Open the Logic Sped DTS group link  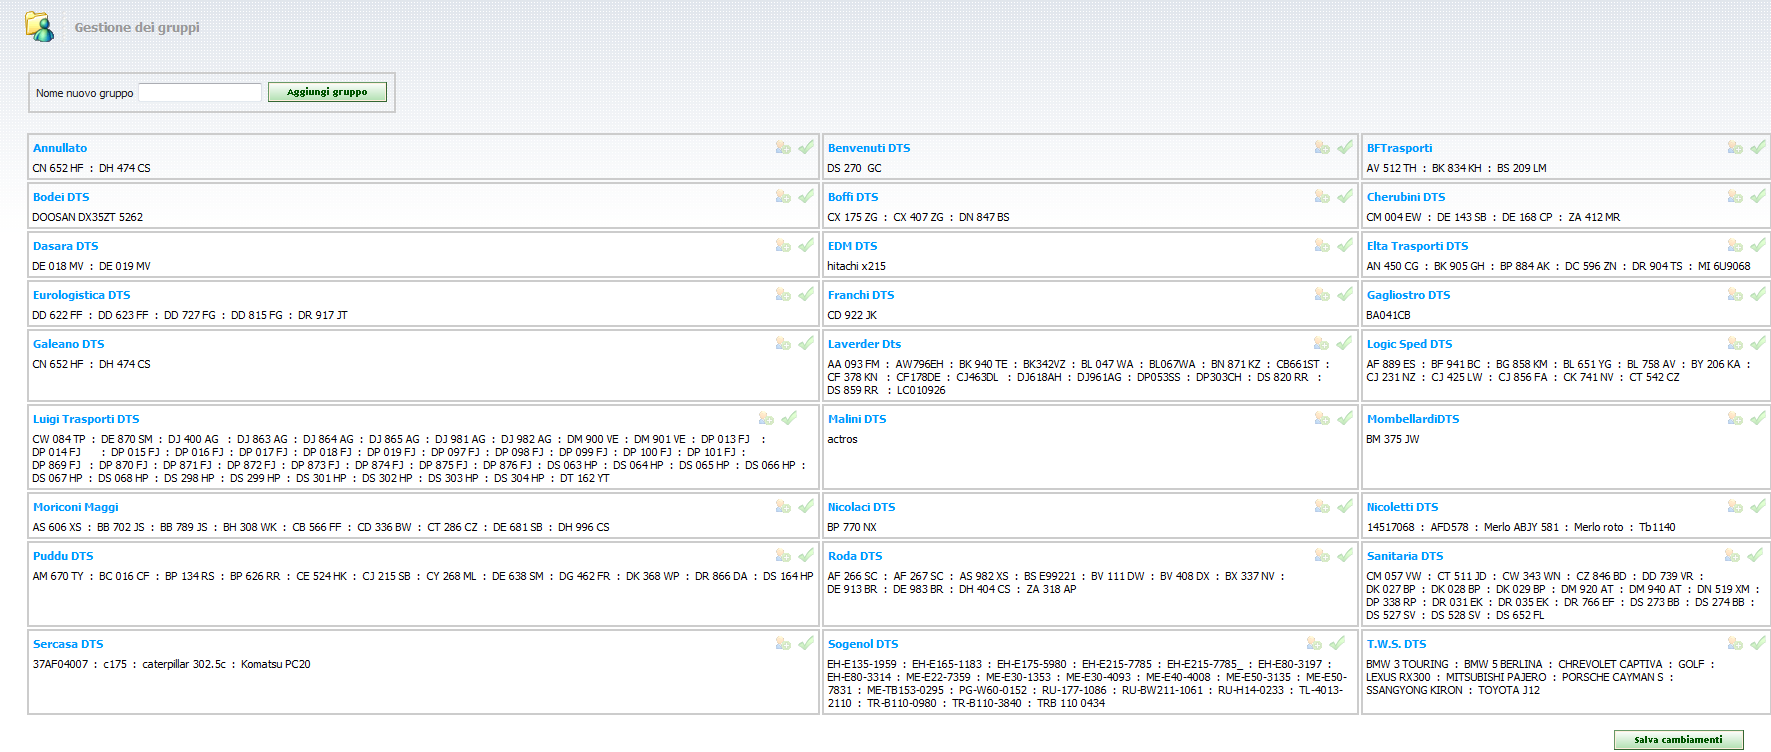click(x=1409, y=344)
